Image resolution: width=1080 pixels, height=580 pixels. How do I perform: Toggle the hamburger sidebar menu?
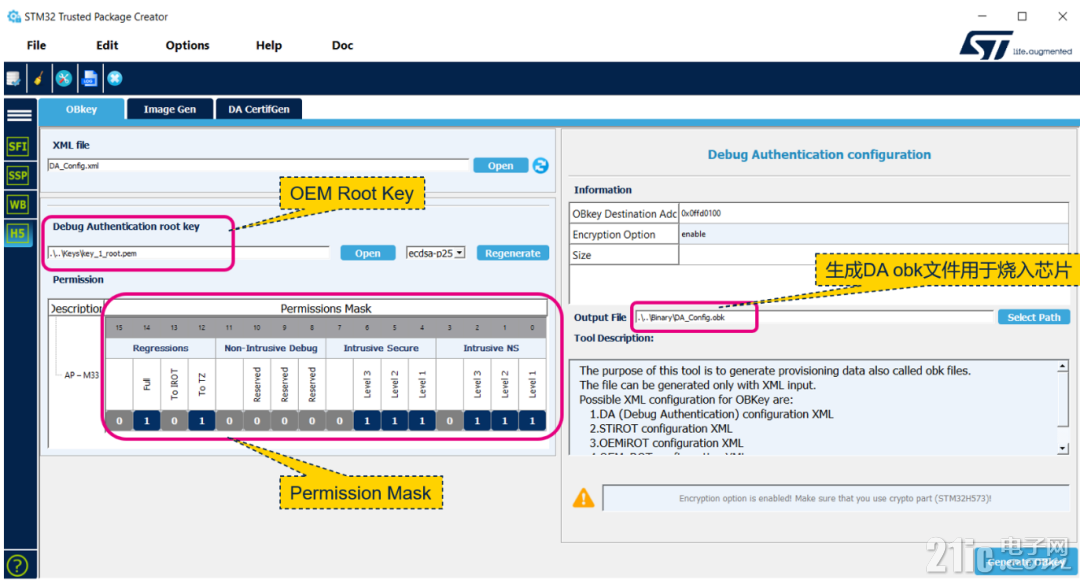coord(19,115)
